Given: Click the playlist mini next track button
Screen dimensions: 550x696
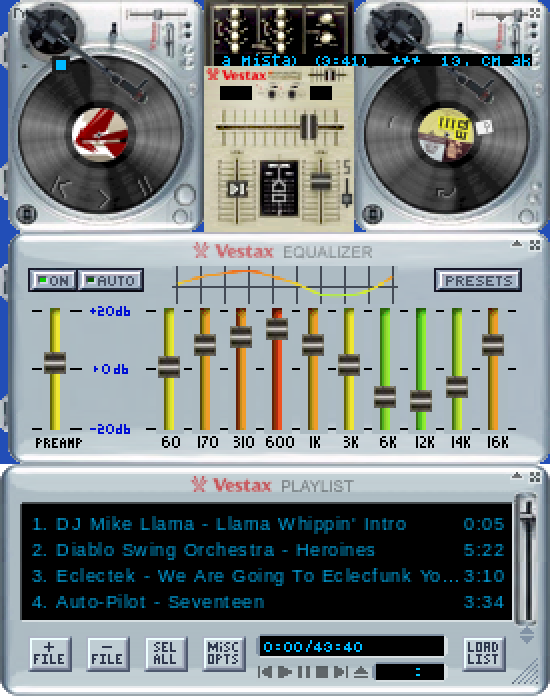Looking at the screenshot, I should pos(340,672).
